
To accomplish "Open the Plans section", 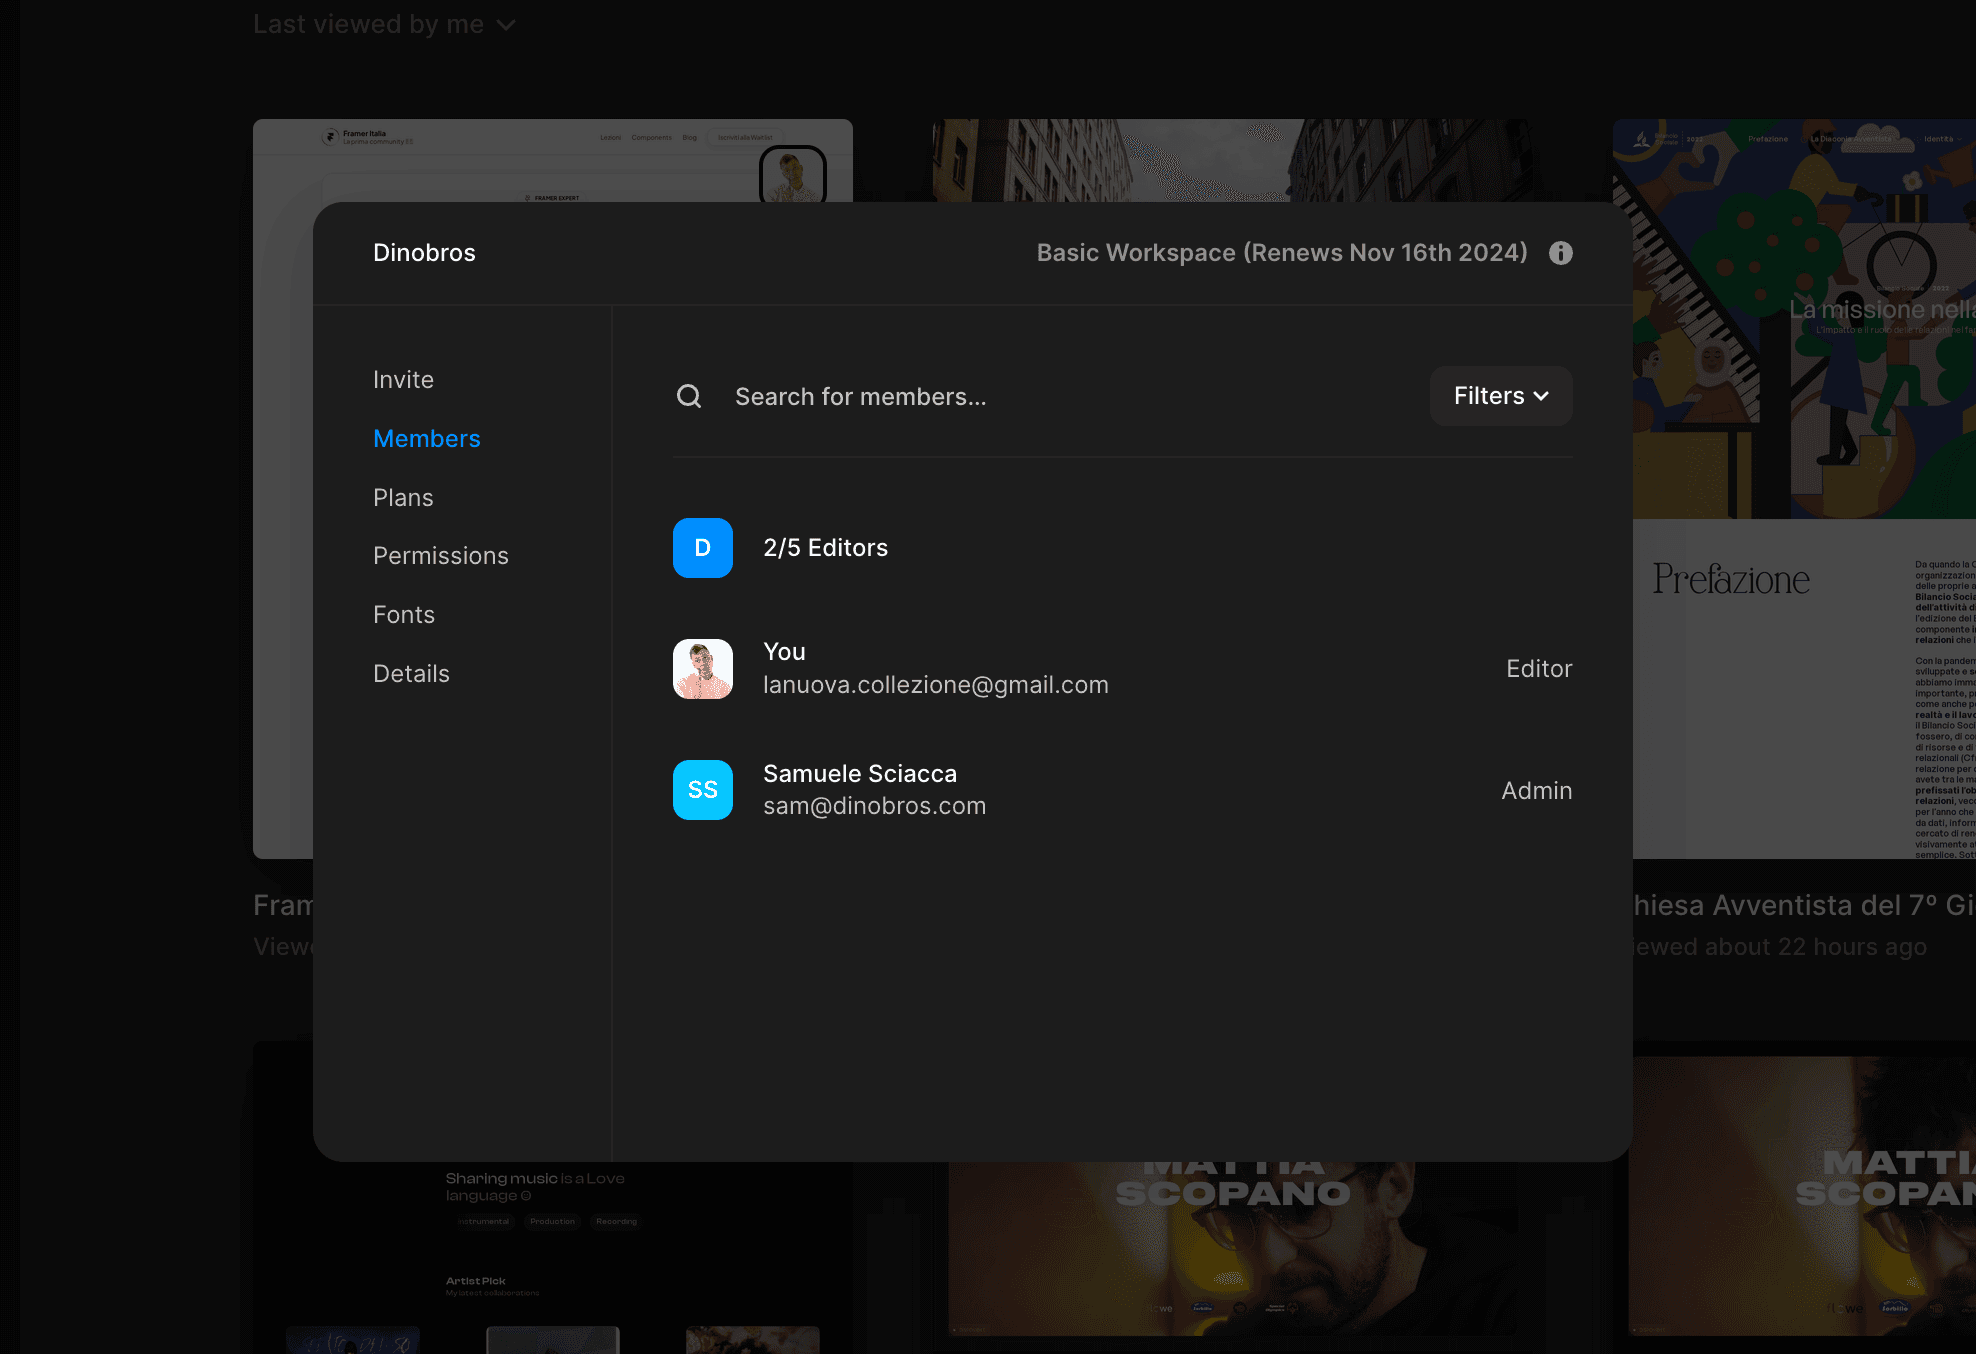I will pos(403,498).
